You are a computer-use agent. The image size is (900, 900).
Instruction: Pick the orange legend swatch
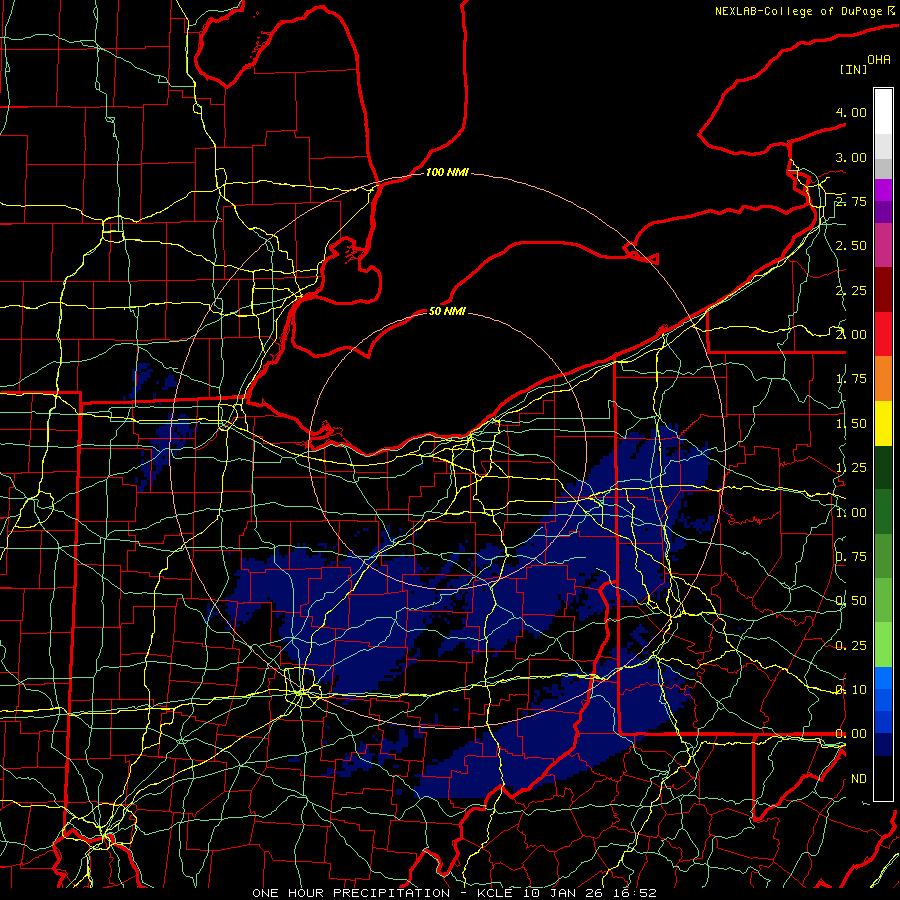pos(883,379)
